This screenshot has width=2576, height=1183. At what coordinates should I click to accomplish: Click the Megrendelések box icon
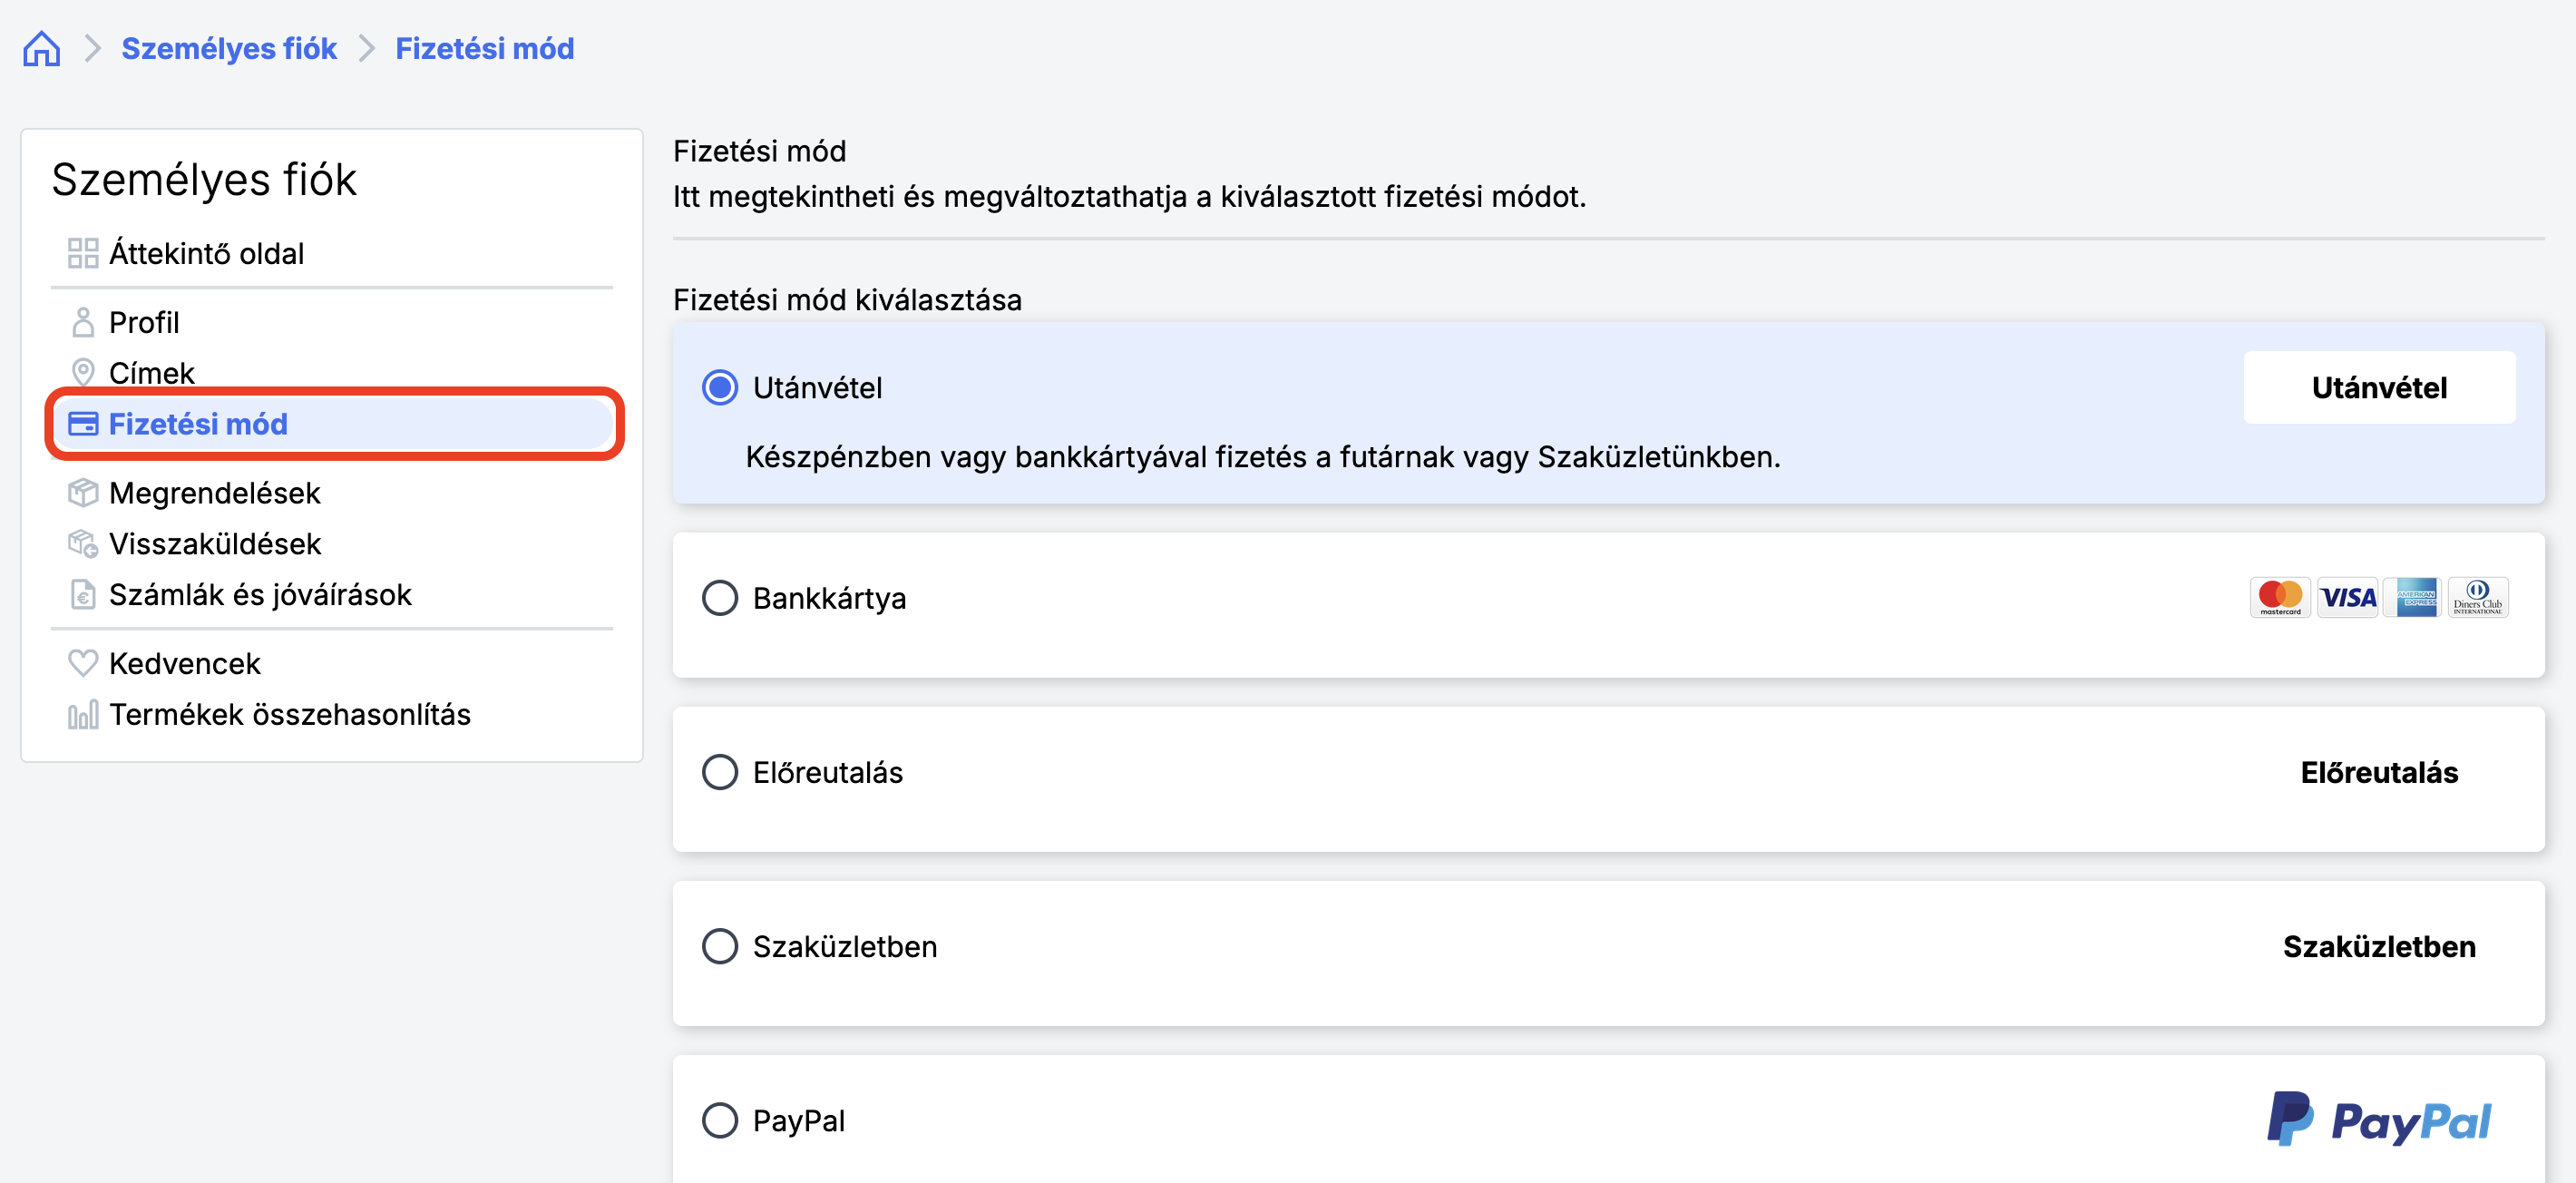[83, 493]
